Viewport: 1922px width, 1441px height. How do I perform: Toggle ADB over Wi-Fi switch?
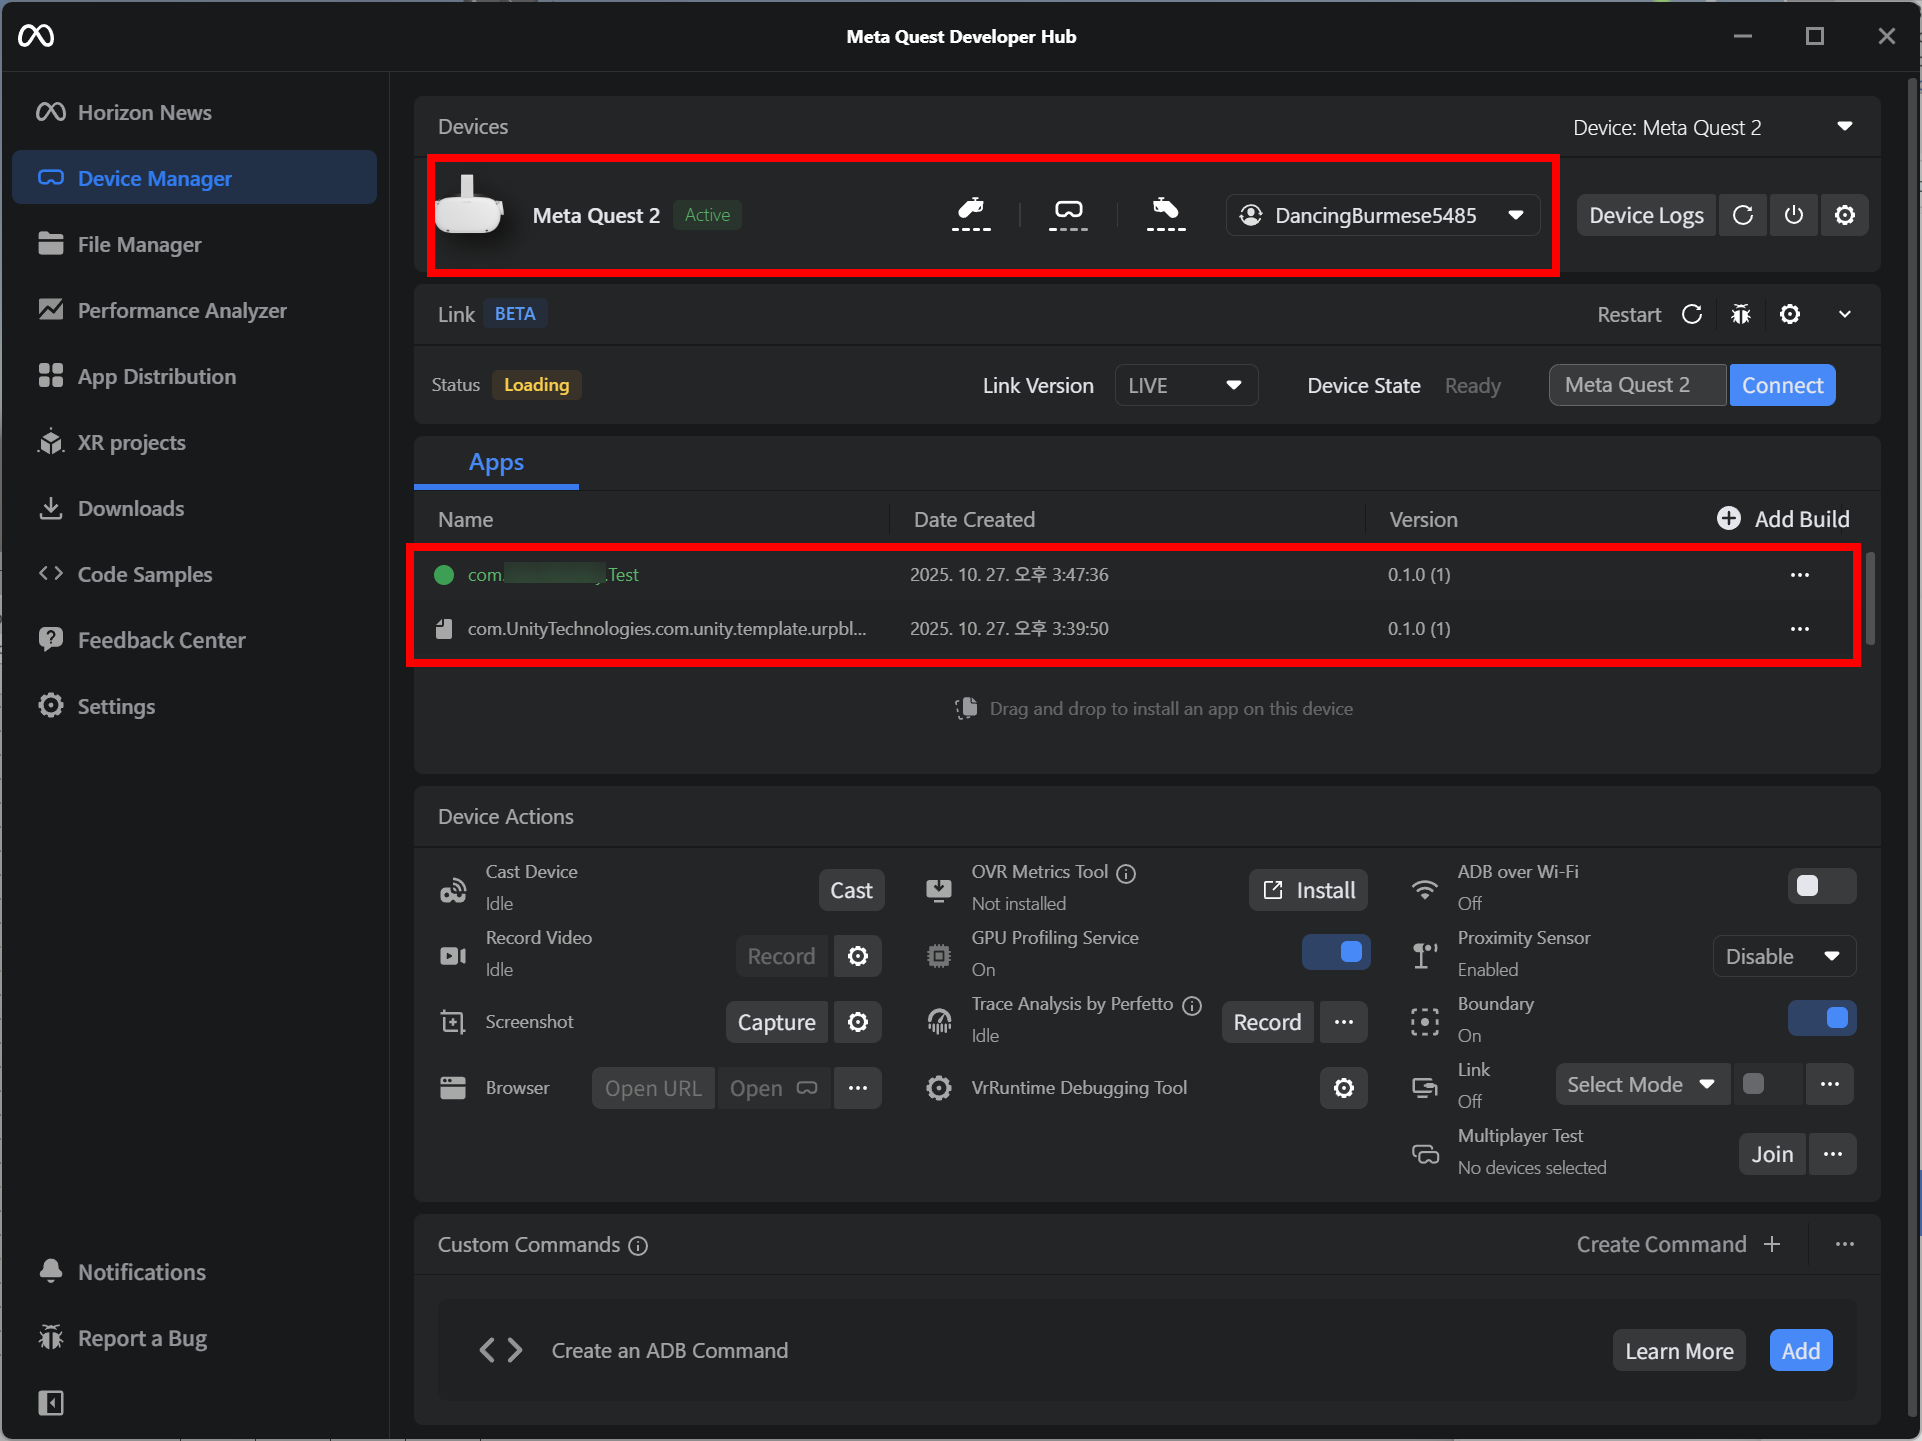tap(1821, 886)
